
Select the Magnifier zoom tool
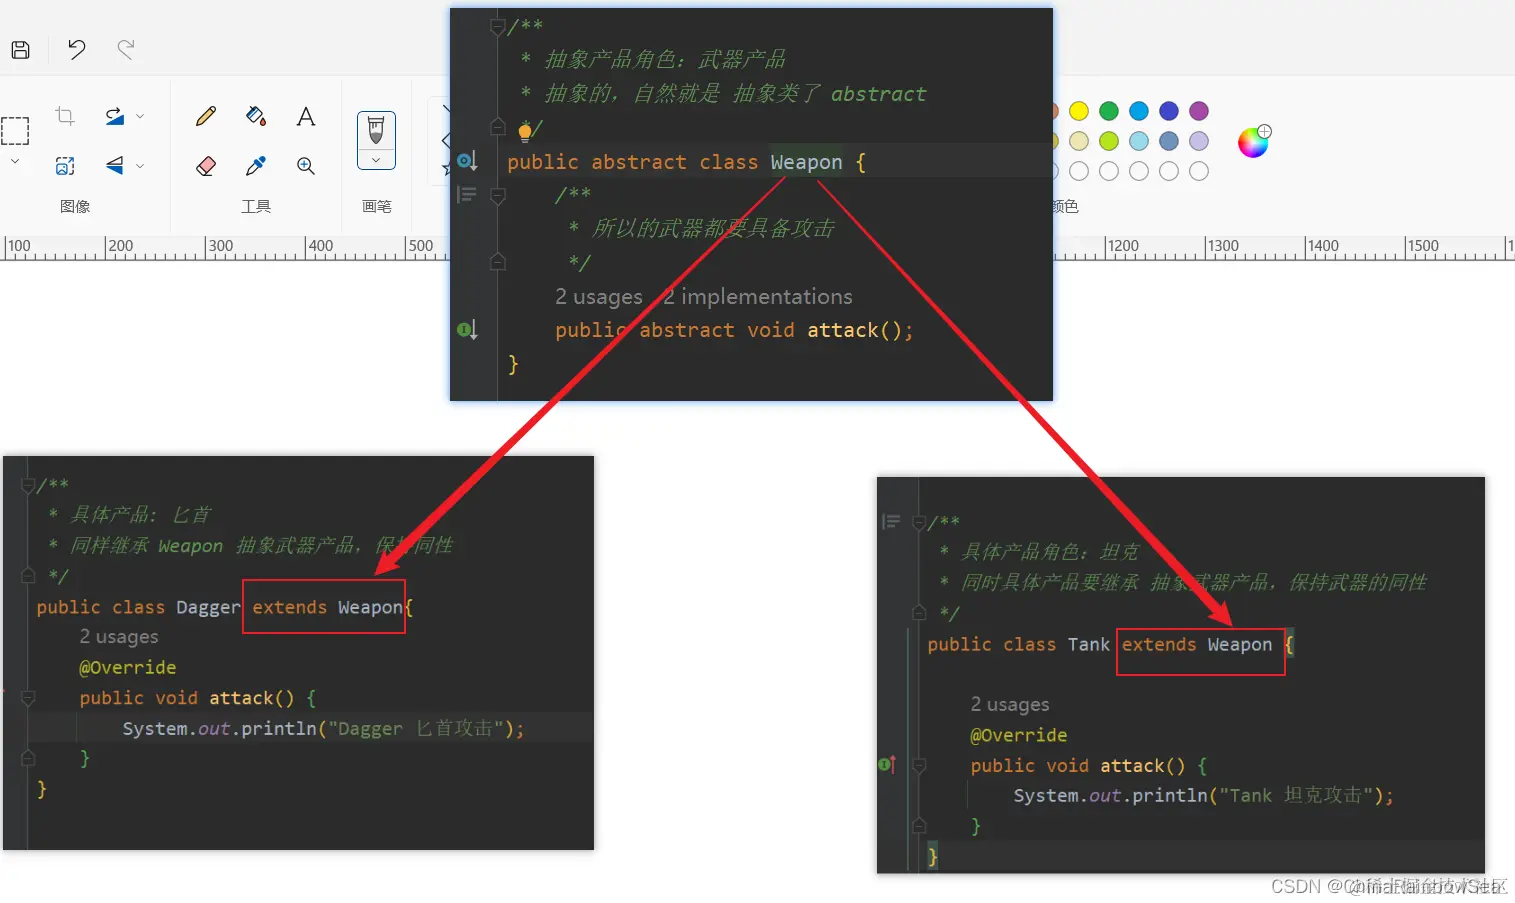(306, 166)
